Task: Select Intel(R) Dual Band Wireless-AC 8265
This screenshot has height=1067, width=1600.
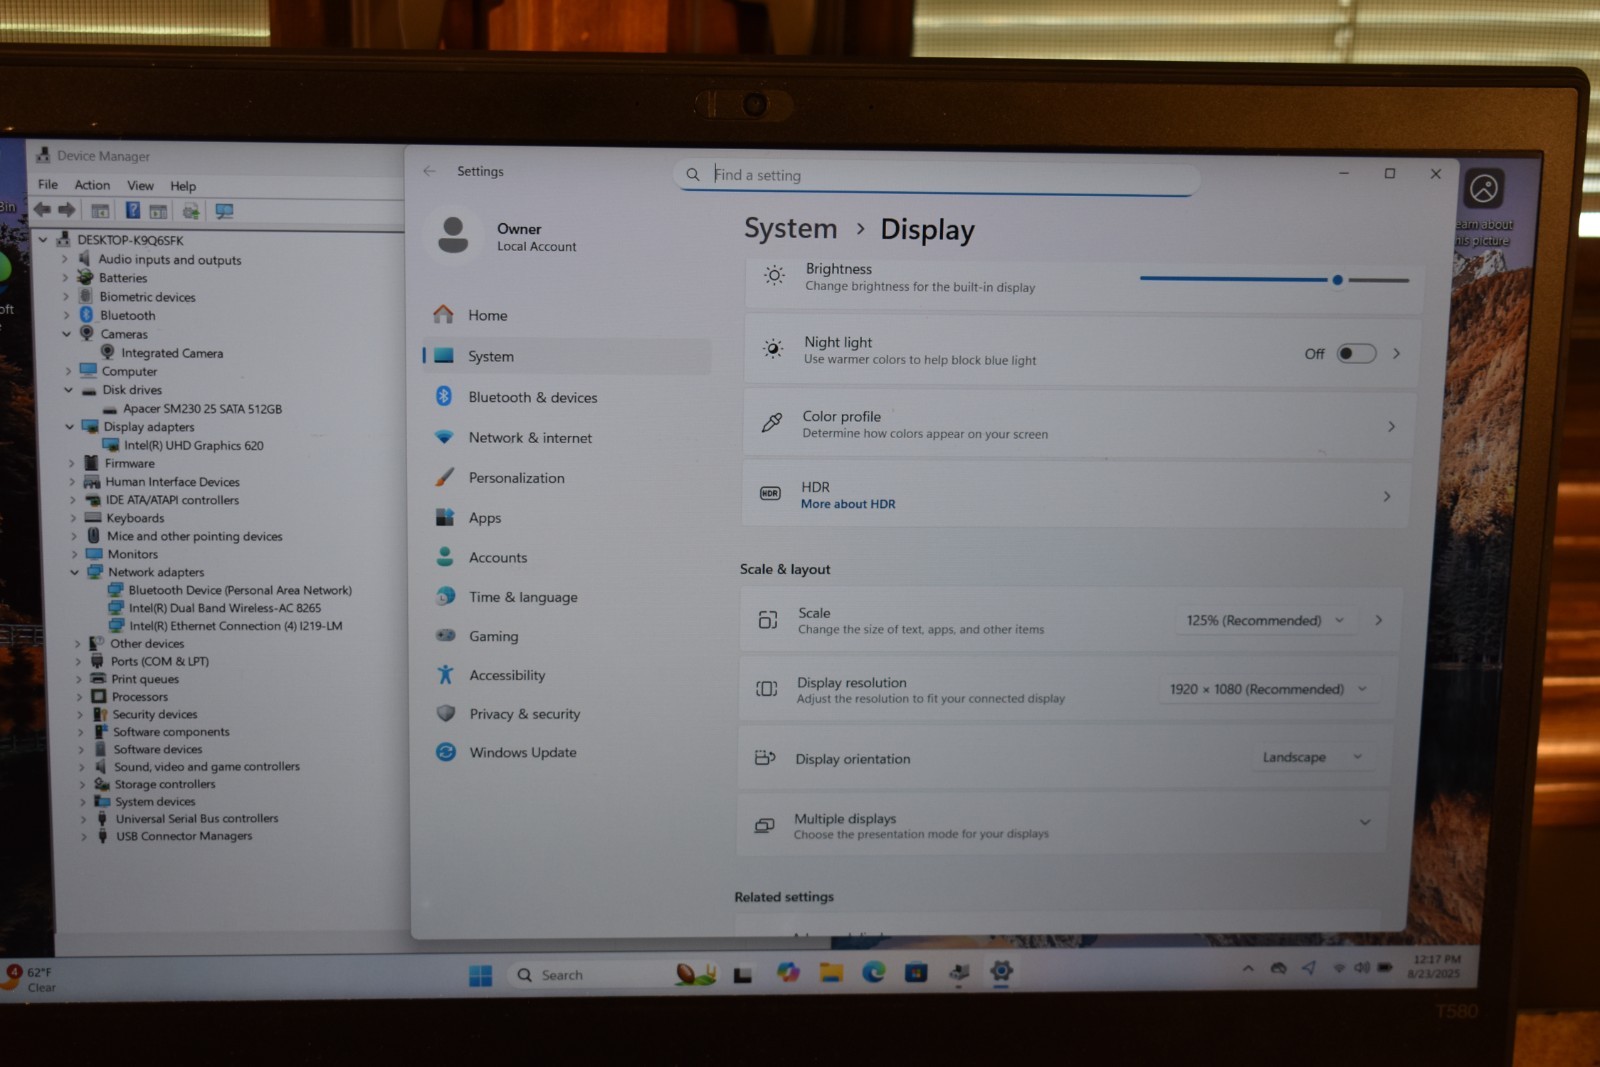Action: pos(225,608)
